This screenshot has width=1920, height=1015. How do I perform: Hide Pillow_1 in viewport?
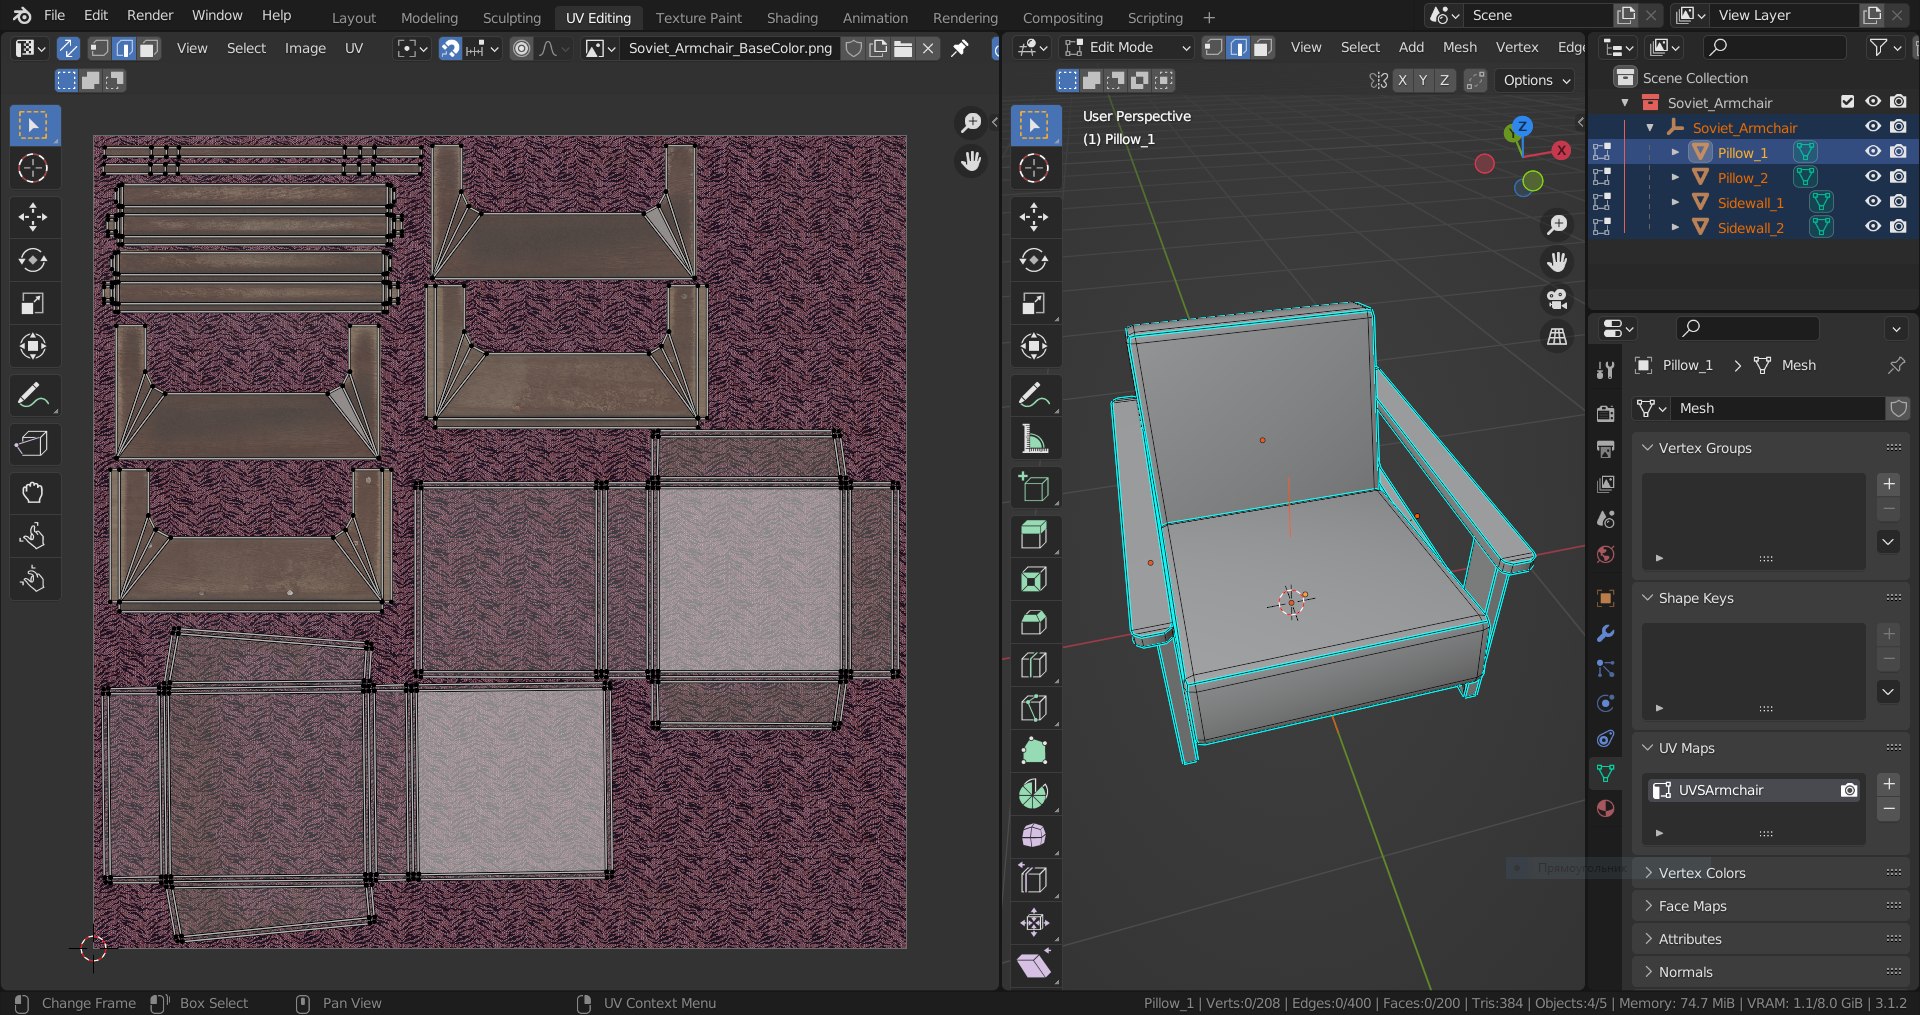[1873, 152]
